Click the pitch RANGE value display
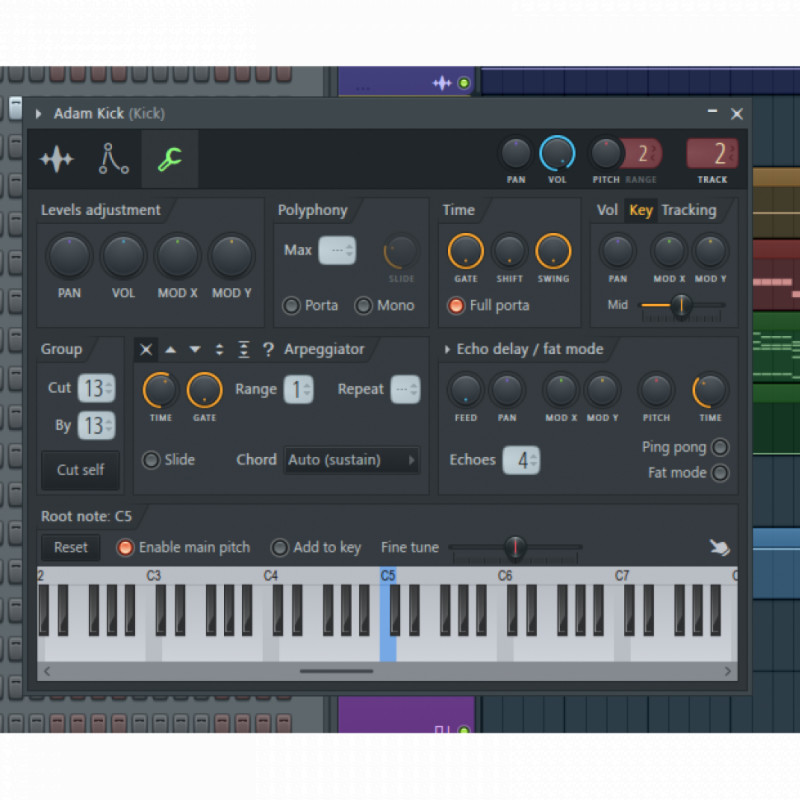Image resolution: width=800 pixels, height=800 pixels. [x=642, y=154]
